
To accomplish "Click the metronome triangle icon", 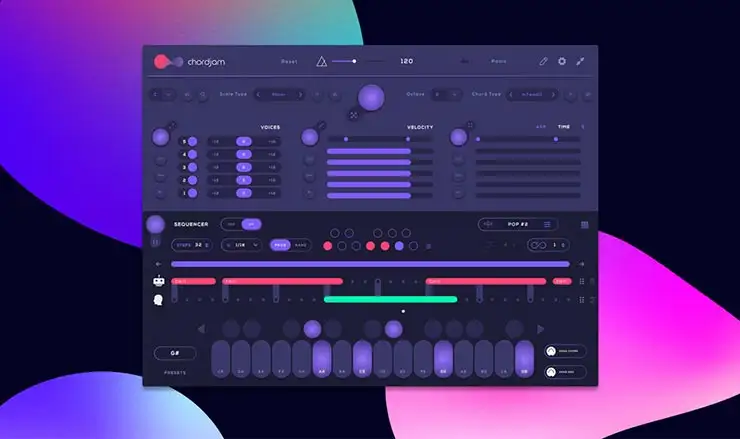I will coord(321,61).
